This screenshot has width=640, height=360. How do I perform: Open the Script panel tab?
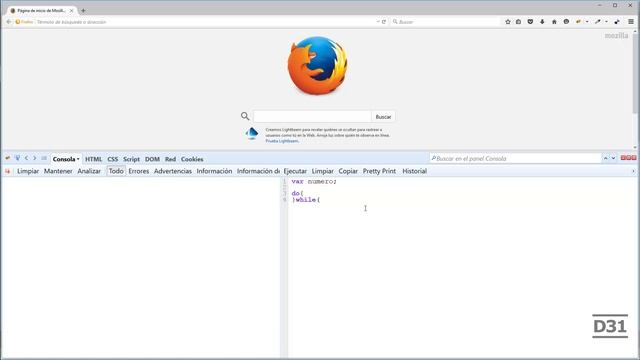click(x=131, y=159)
